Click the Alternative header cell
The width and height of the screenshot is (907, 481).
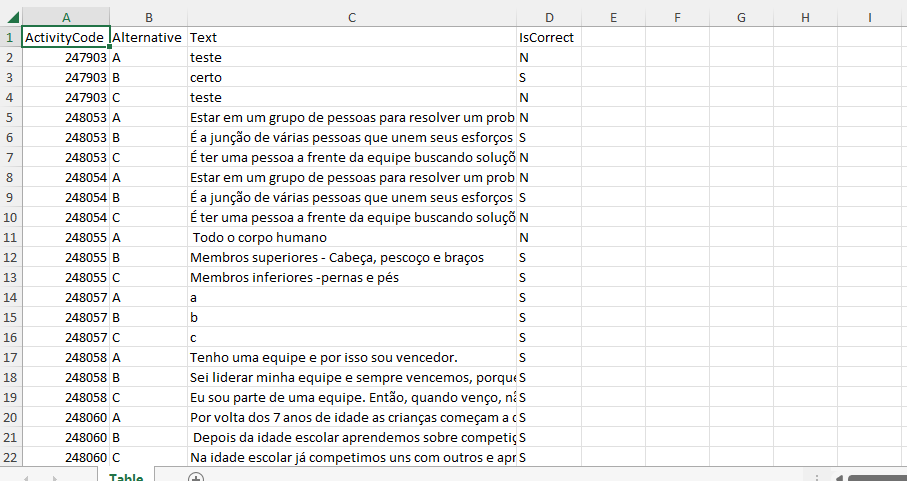(x=149, y=38)
